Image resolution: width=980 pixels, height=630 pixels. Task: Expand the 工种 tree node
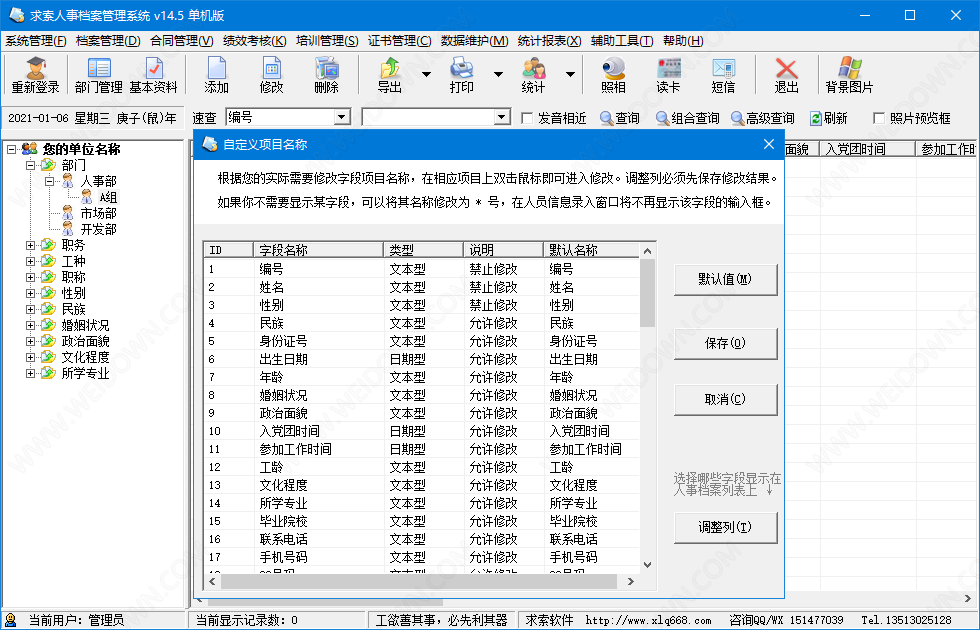(30, 261)
